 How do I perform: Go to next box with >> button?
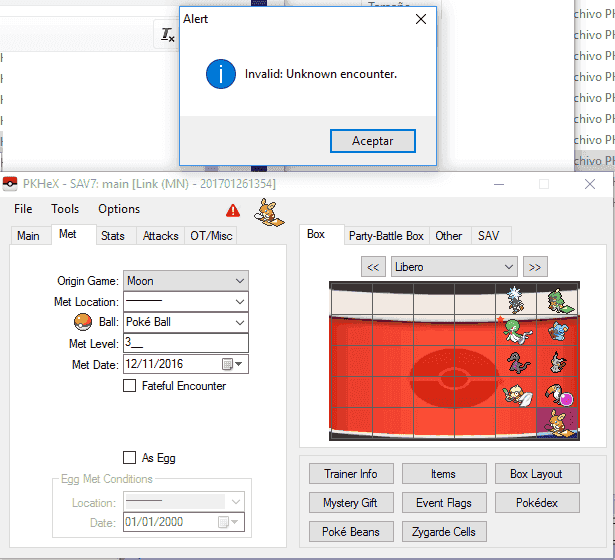point(535,267)
